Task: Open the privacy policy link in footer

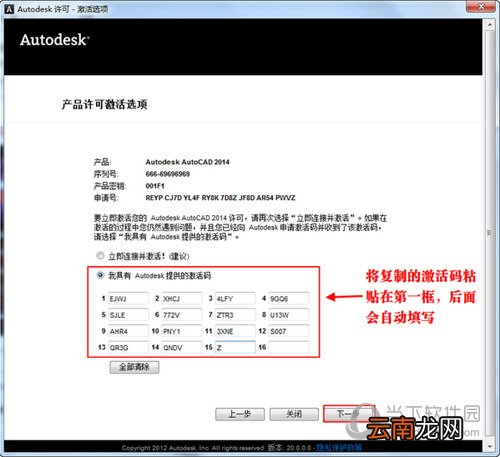Action: pos(339,447)
